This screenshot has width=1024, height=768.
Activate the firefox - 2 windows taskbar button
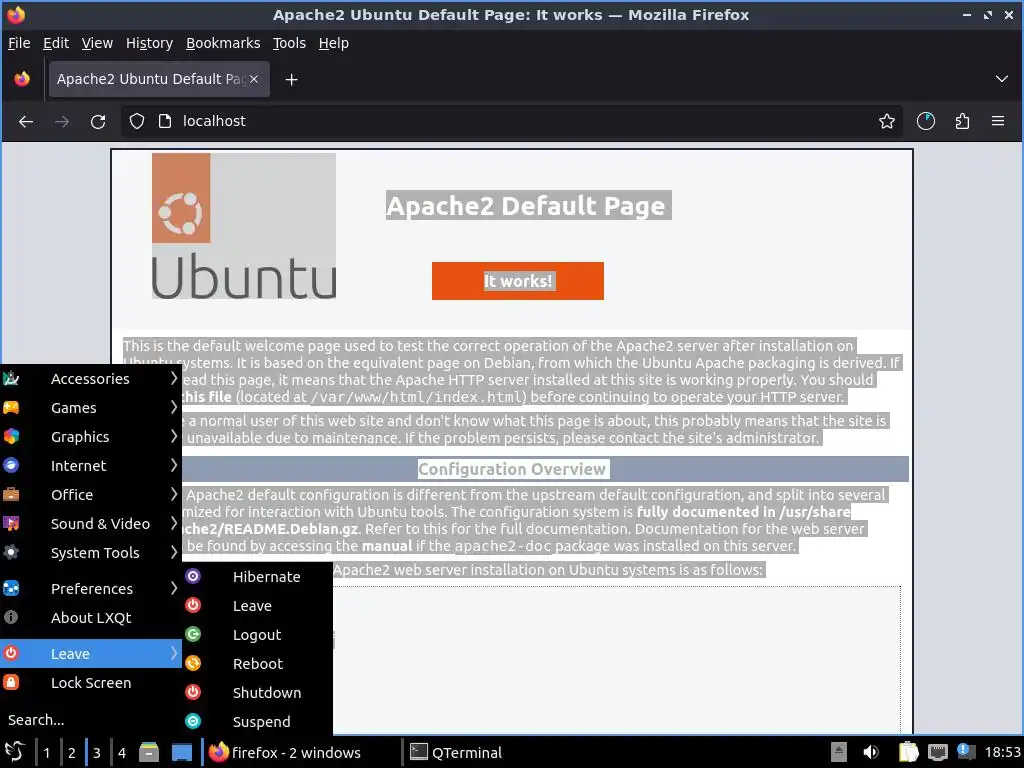point(300,752)
